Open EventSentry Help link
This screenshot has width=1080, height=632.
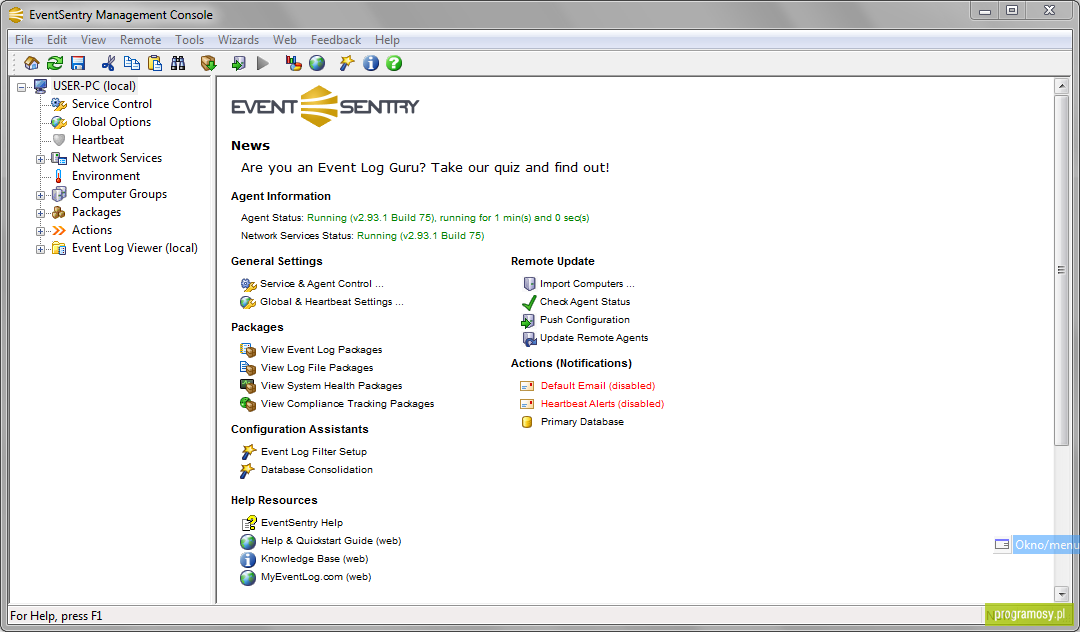tap(302, 523)
